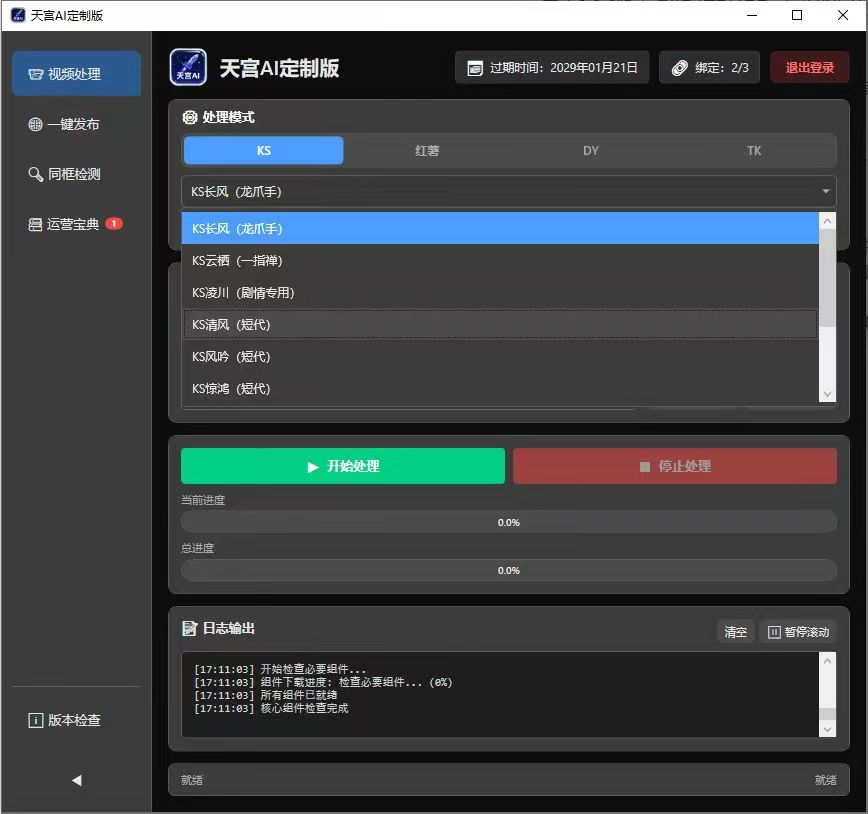Image resolution: width=868 pixels, height=814 pixels.
Task: Click log output scroll-down arrow
Action: 827,729
